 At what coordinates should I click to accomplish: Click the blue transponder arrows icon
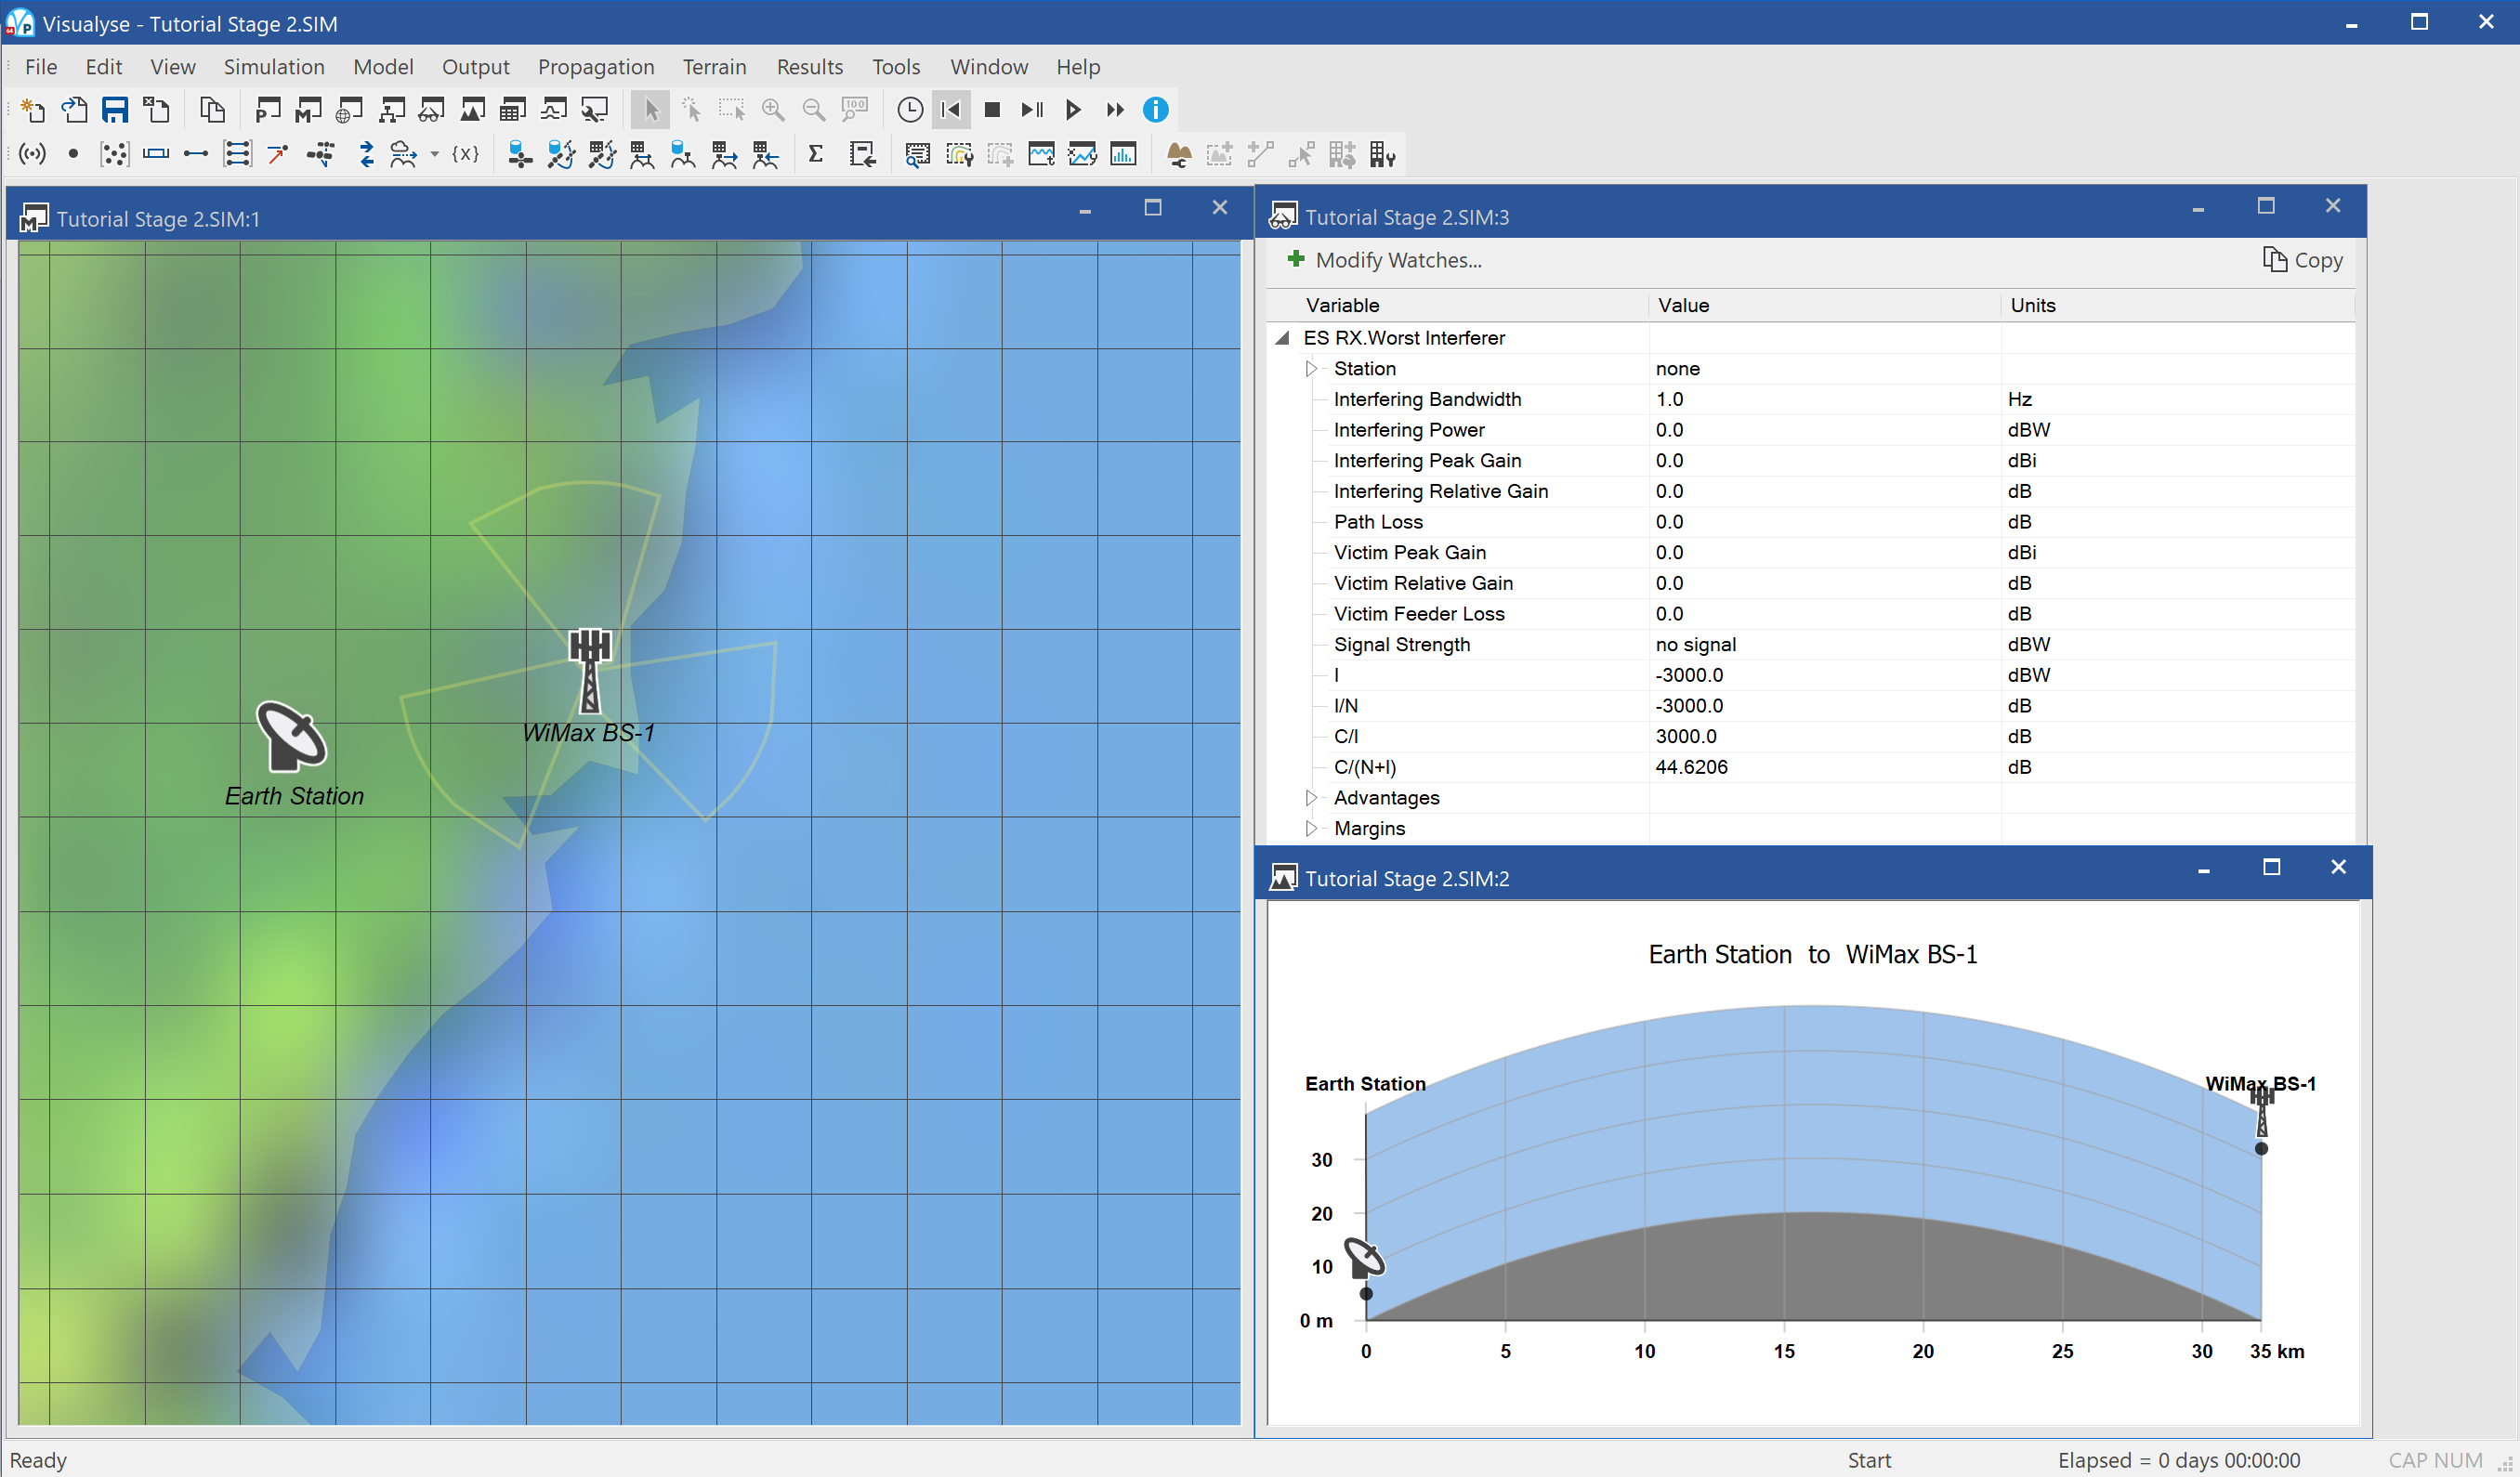[367, 154]
